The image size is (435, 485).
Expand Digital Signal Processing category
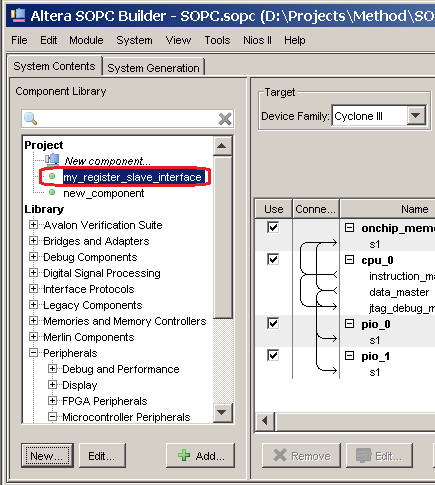[33, 272]
